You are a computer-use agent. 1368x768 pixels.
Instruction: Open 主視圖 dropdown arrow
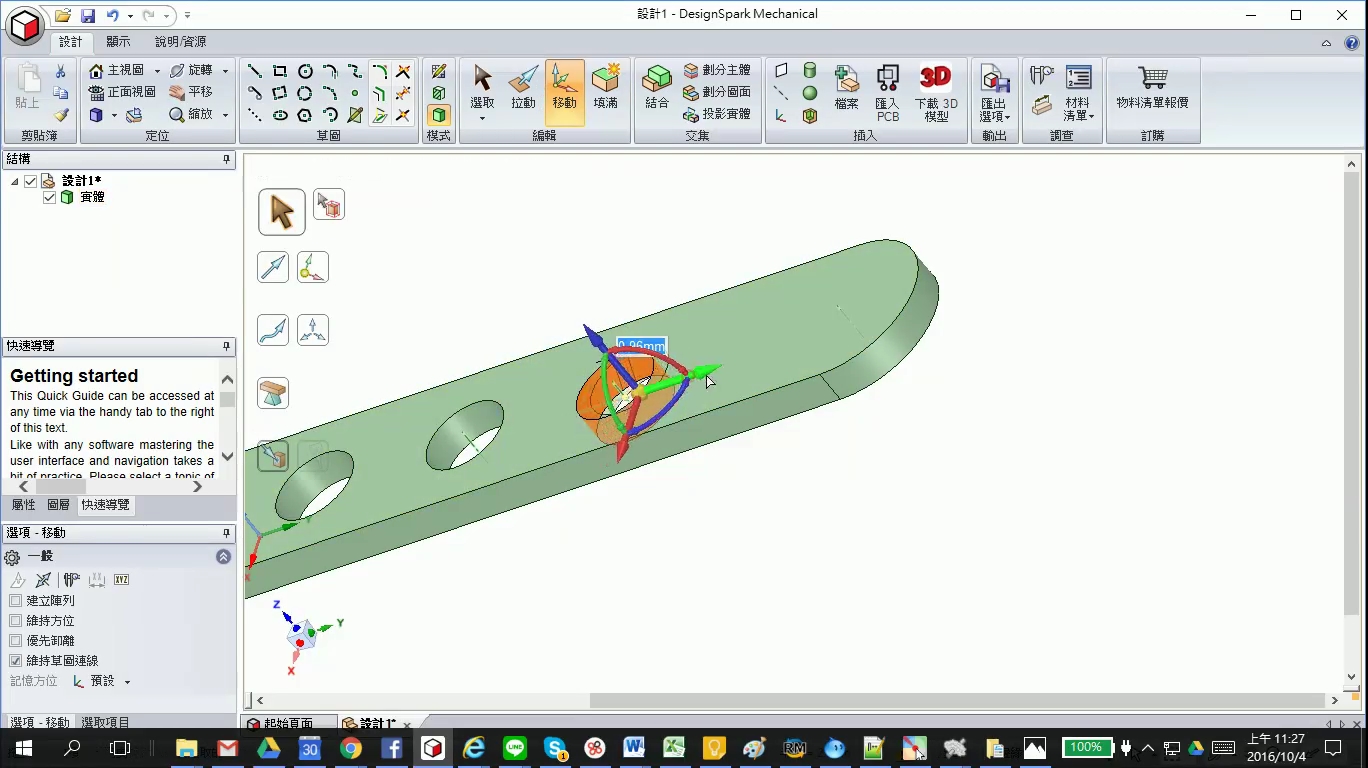(x=157, y=71)
